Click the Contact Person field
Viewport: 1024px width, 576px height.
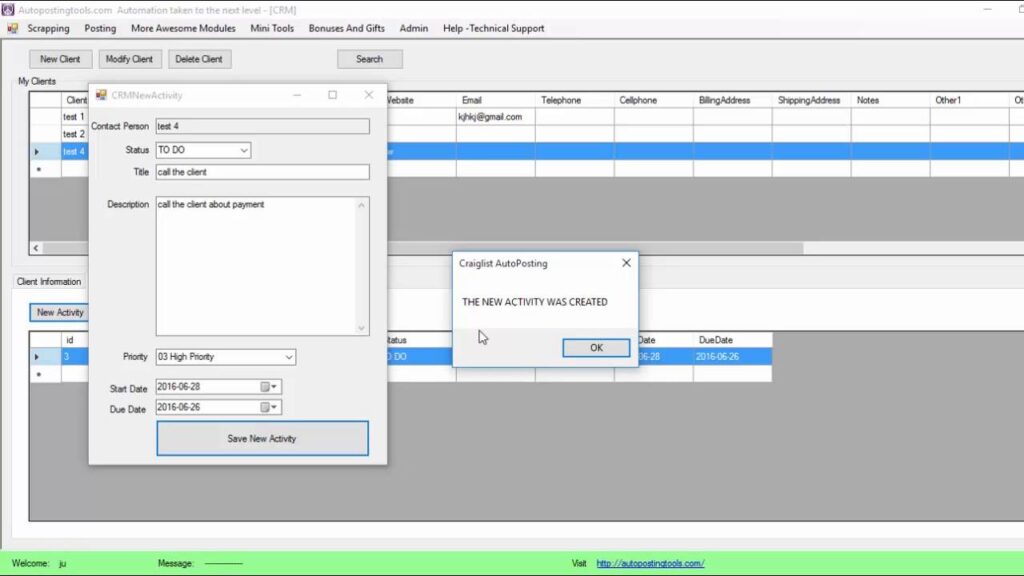pyautogui.click(x=262, y=126)
